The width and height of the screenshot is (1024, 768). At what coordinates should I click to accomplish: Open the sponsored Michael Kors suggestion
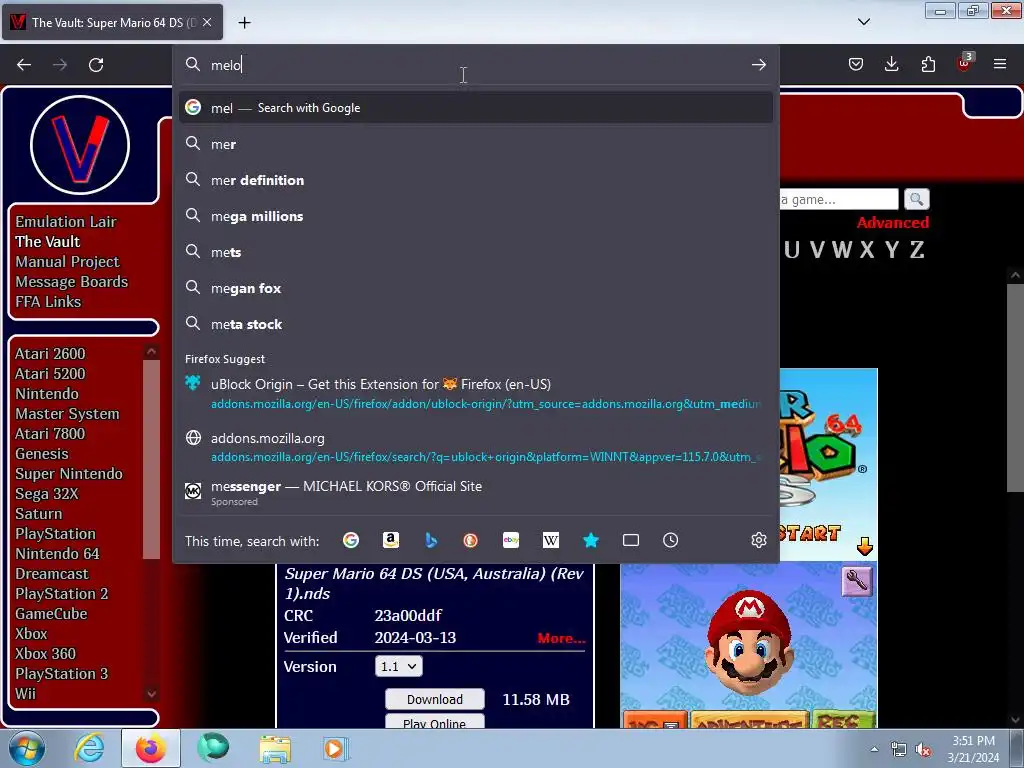coord(475,493)
